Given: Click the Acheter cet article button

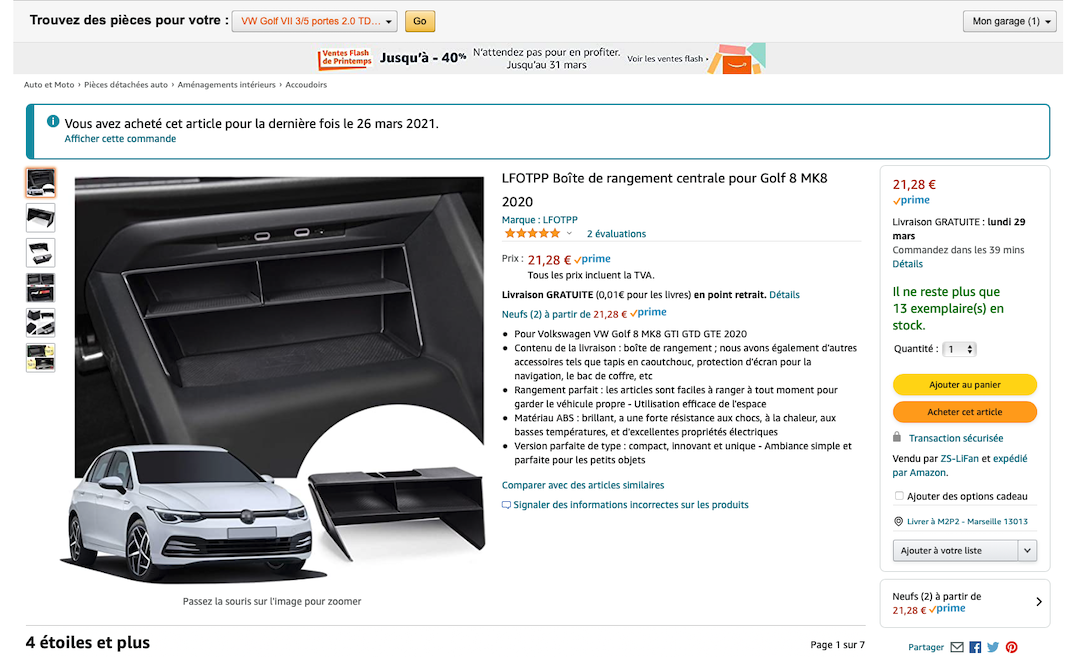Looking at the screenshot, I should pyautogui.click(x=965, y=412).
